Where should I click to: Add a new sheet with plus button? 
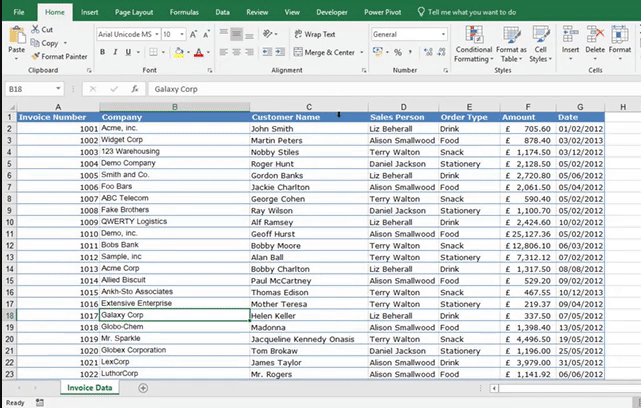point(143,387)
